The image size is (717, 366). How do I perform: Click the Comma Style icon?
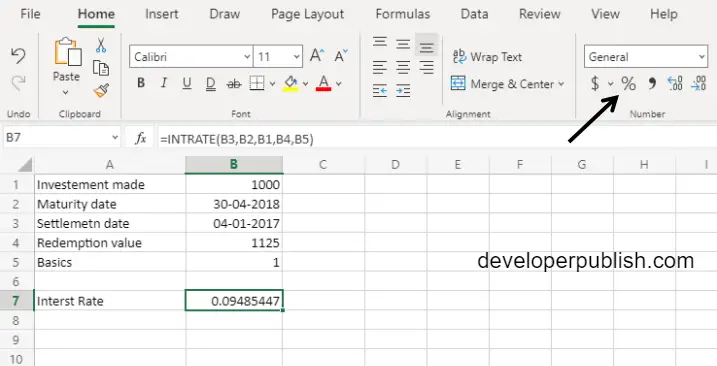click(x=652, y=84)
